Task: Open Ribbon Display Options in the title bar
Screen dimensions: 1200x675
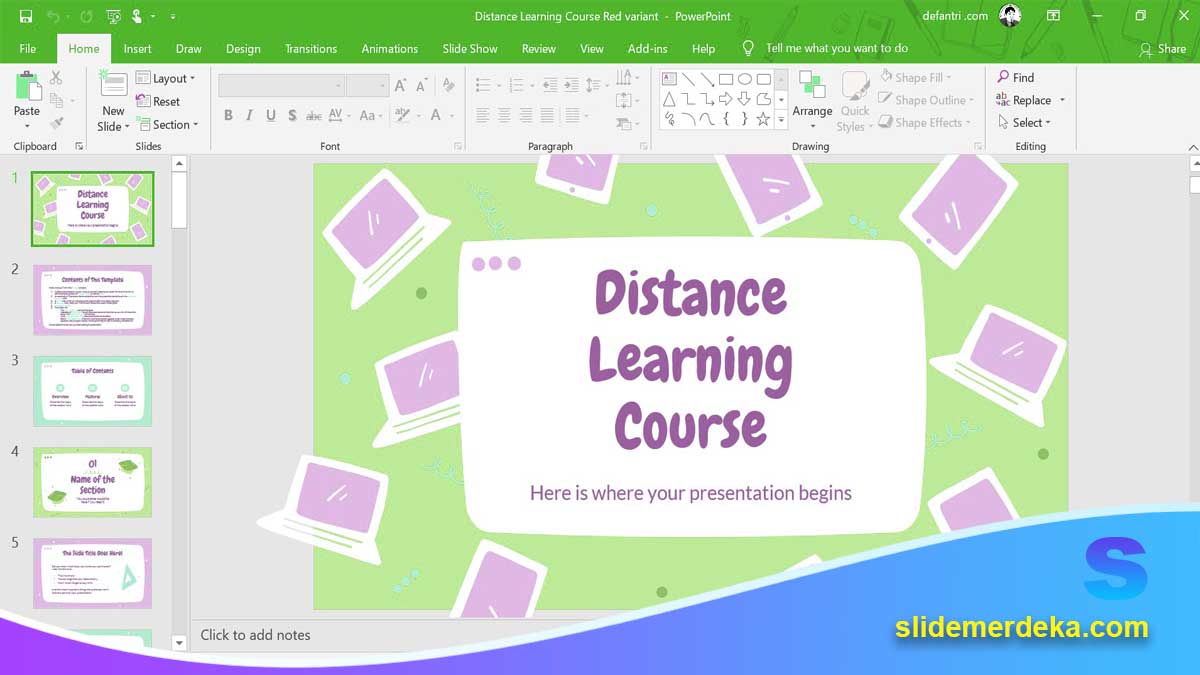Action: pos(1053,16)
